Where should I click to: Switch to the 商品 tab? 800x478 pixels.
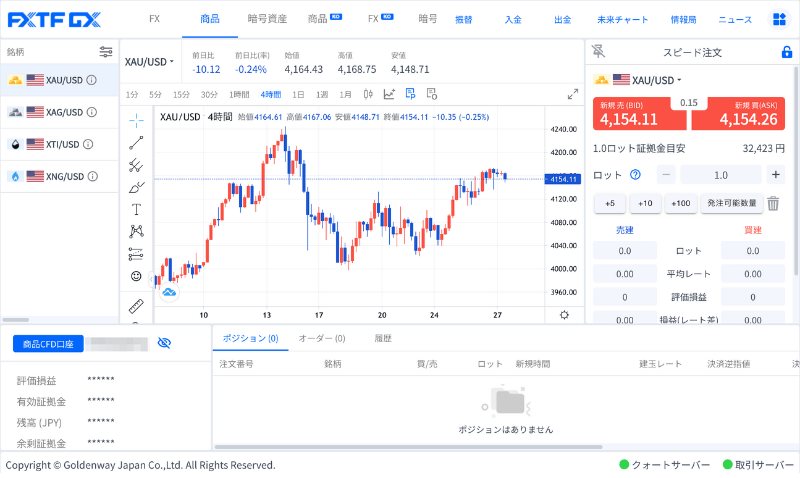coord(210,19)
